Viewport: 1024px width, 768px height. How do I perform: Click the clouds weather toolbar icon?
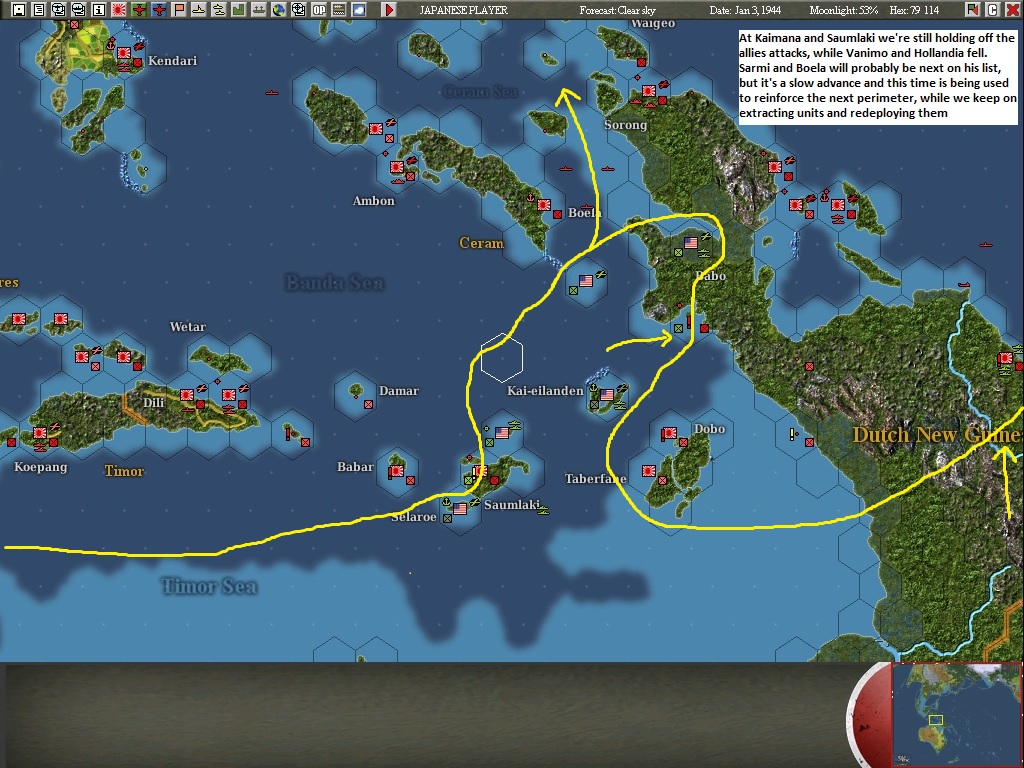click(x=359, y=10)
